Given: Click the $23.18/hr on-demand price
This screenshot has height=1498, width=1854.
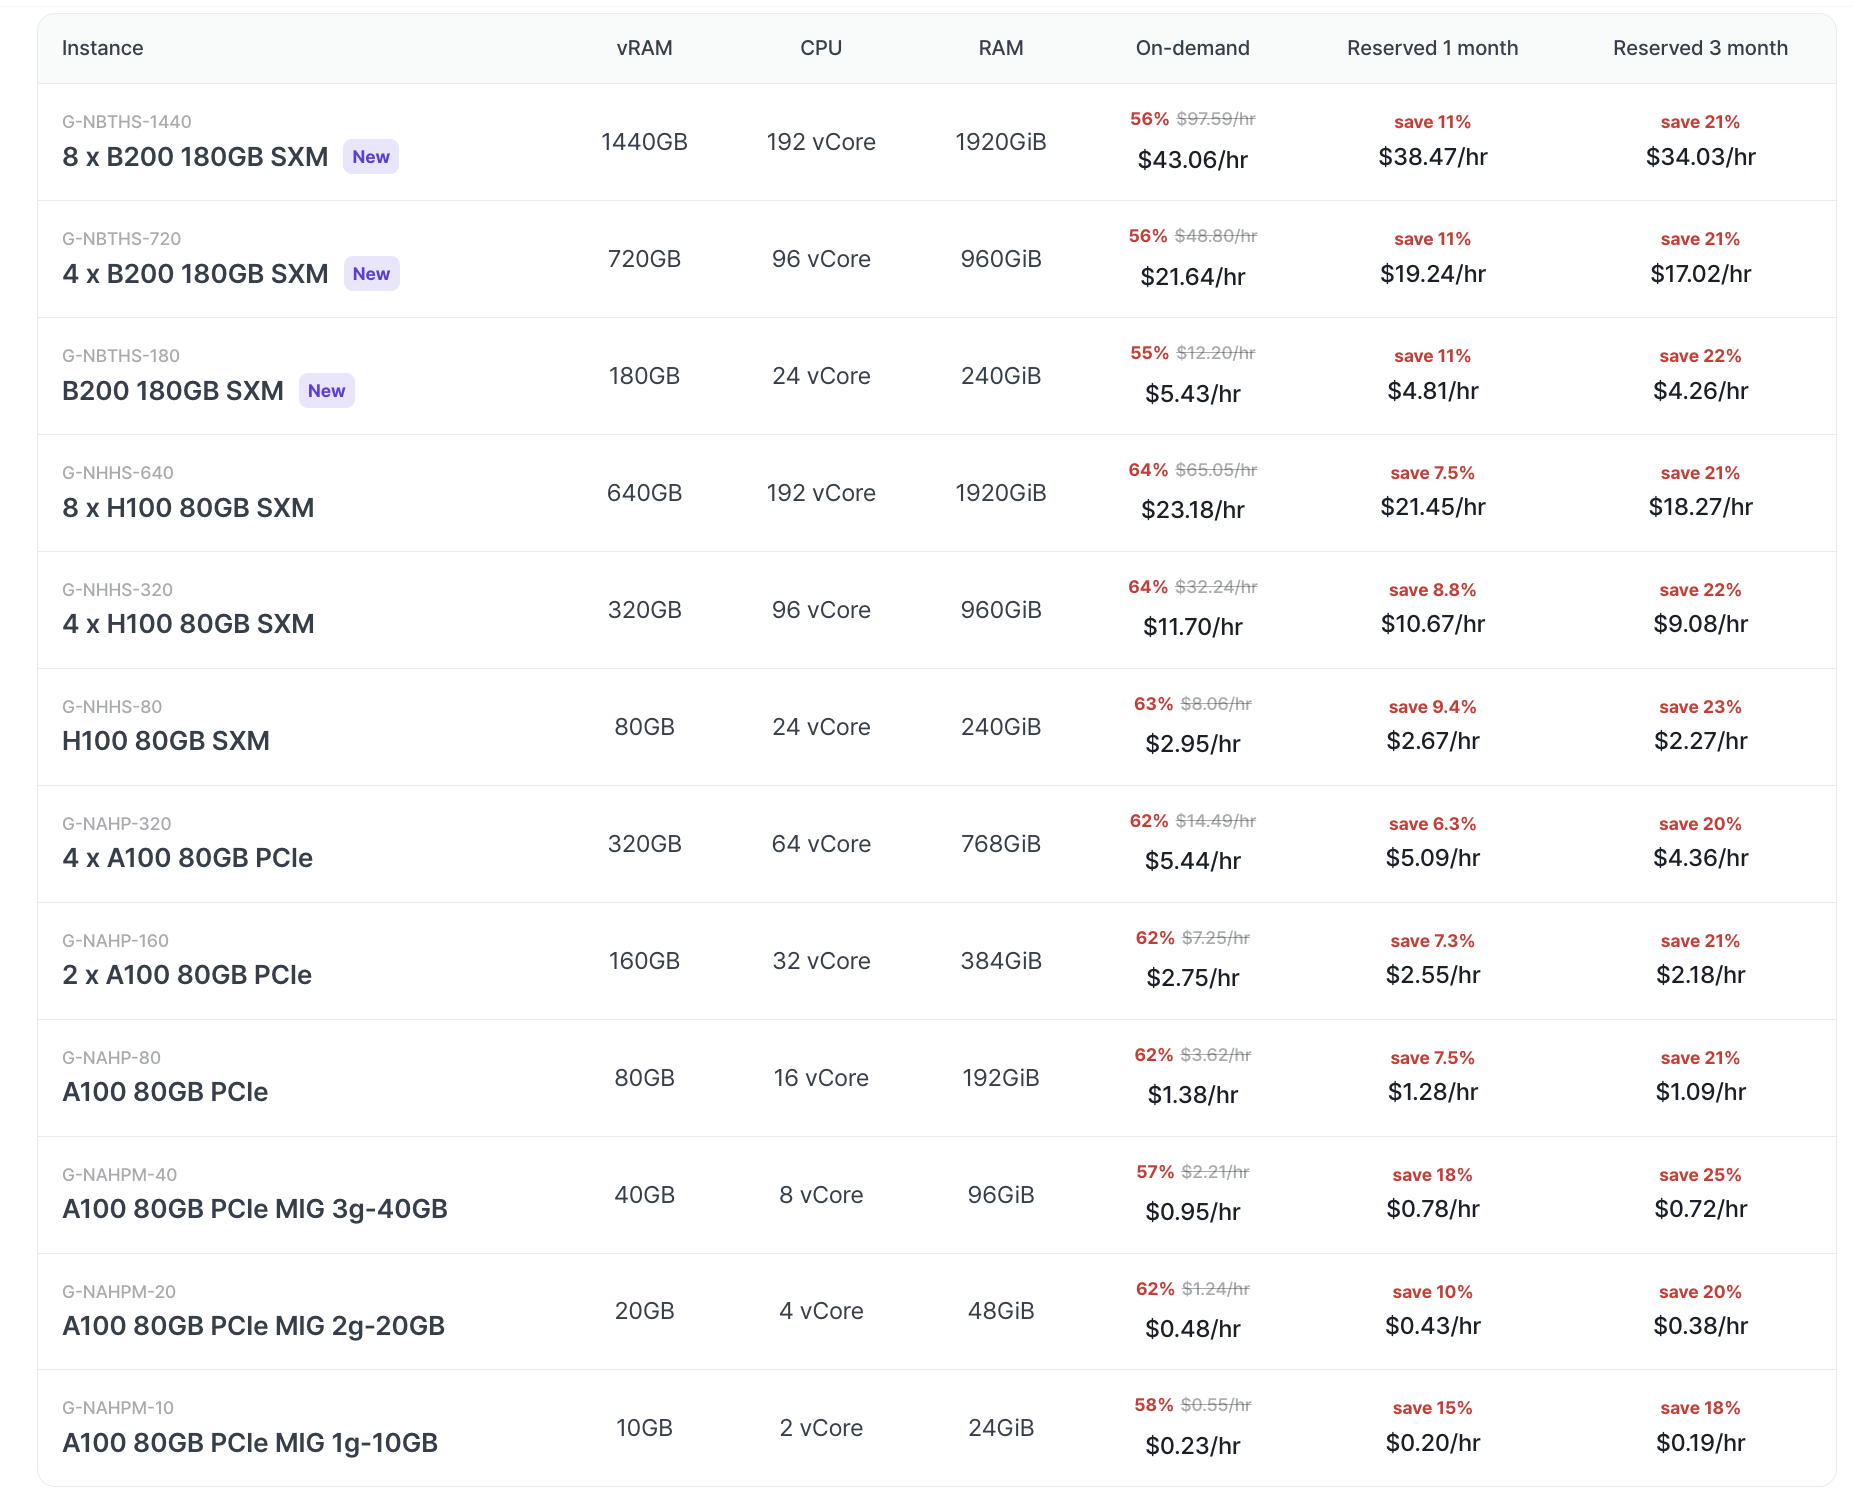Looking at the screenshot, I should [1192, 510].
